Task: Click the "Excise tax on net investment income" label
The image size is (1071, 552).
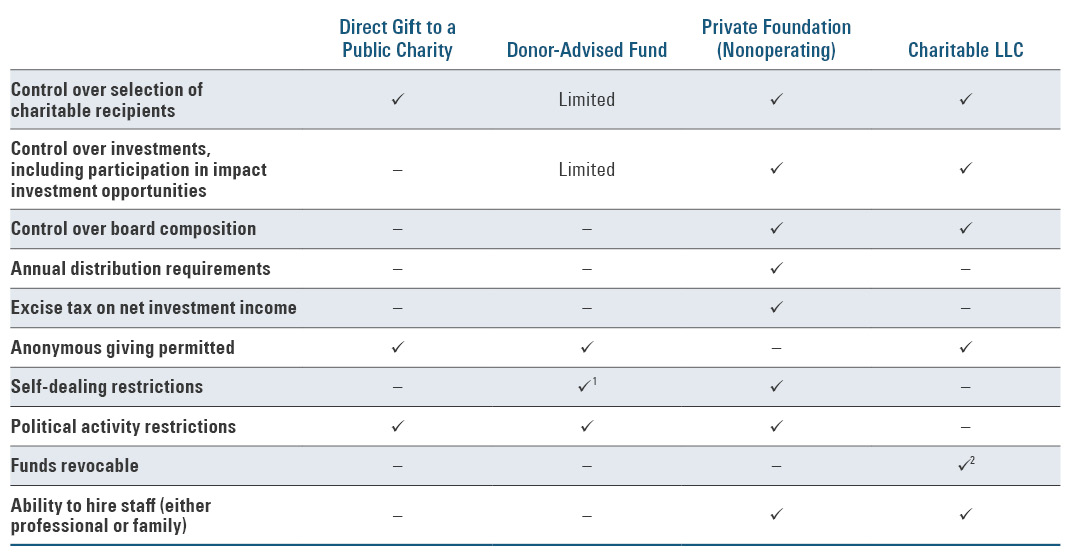Action: point(154,308)
